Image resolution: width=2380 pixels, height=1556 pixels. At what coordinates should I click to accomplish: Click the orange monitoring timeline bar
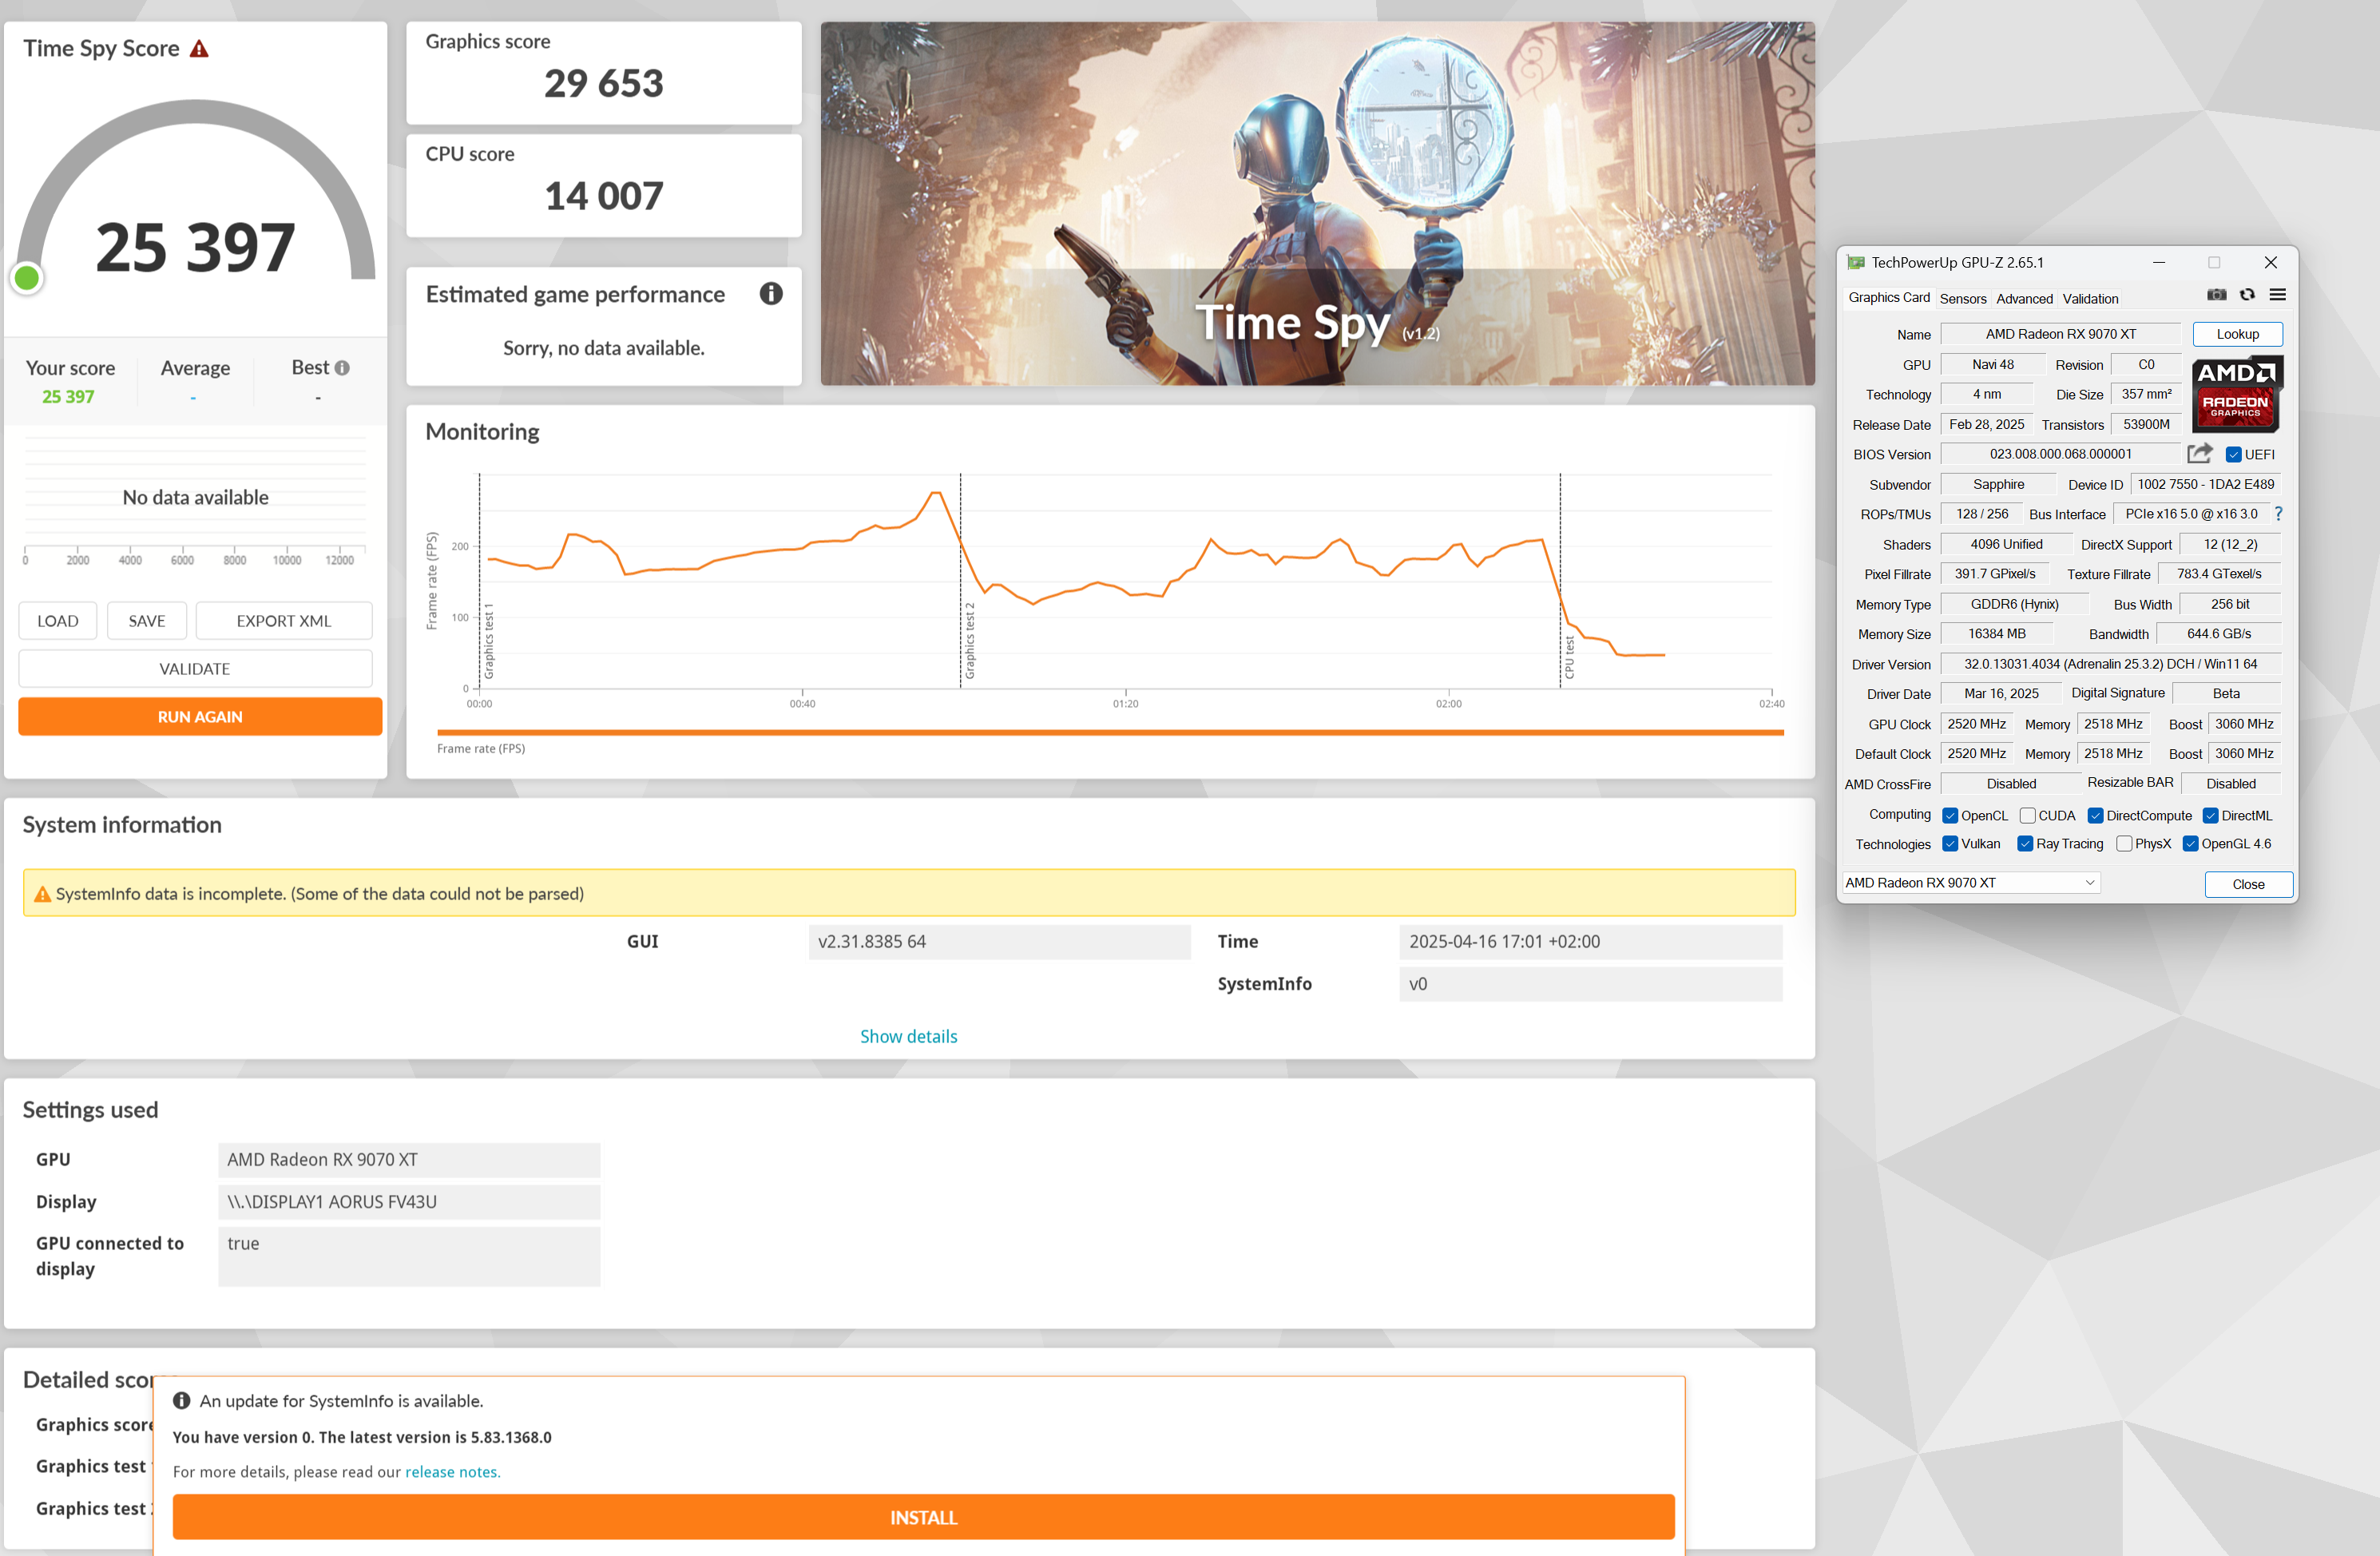pos(1110,733)
